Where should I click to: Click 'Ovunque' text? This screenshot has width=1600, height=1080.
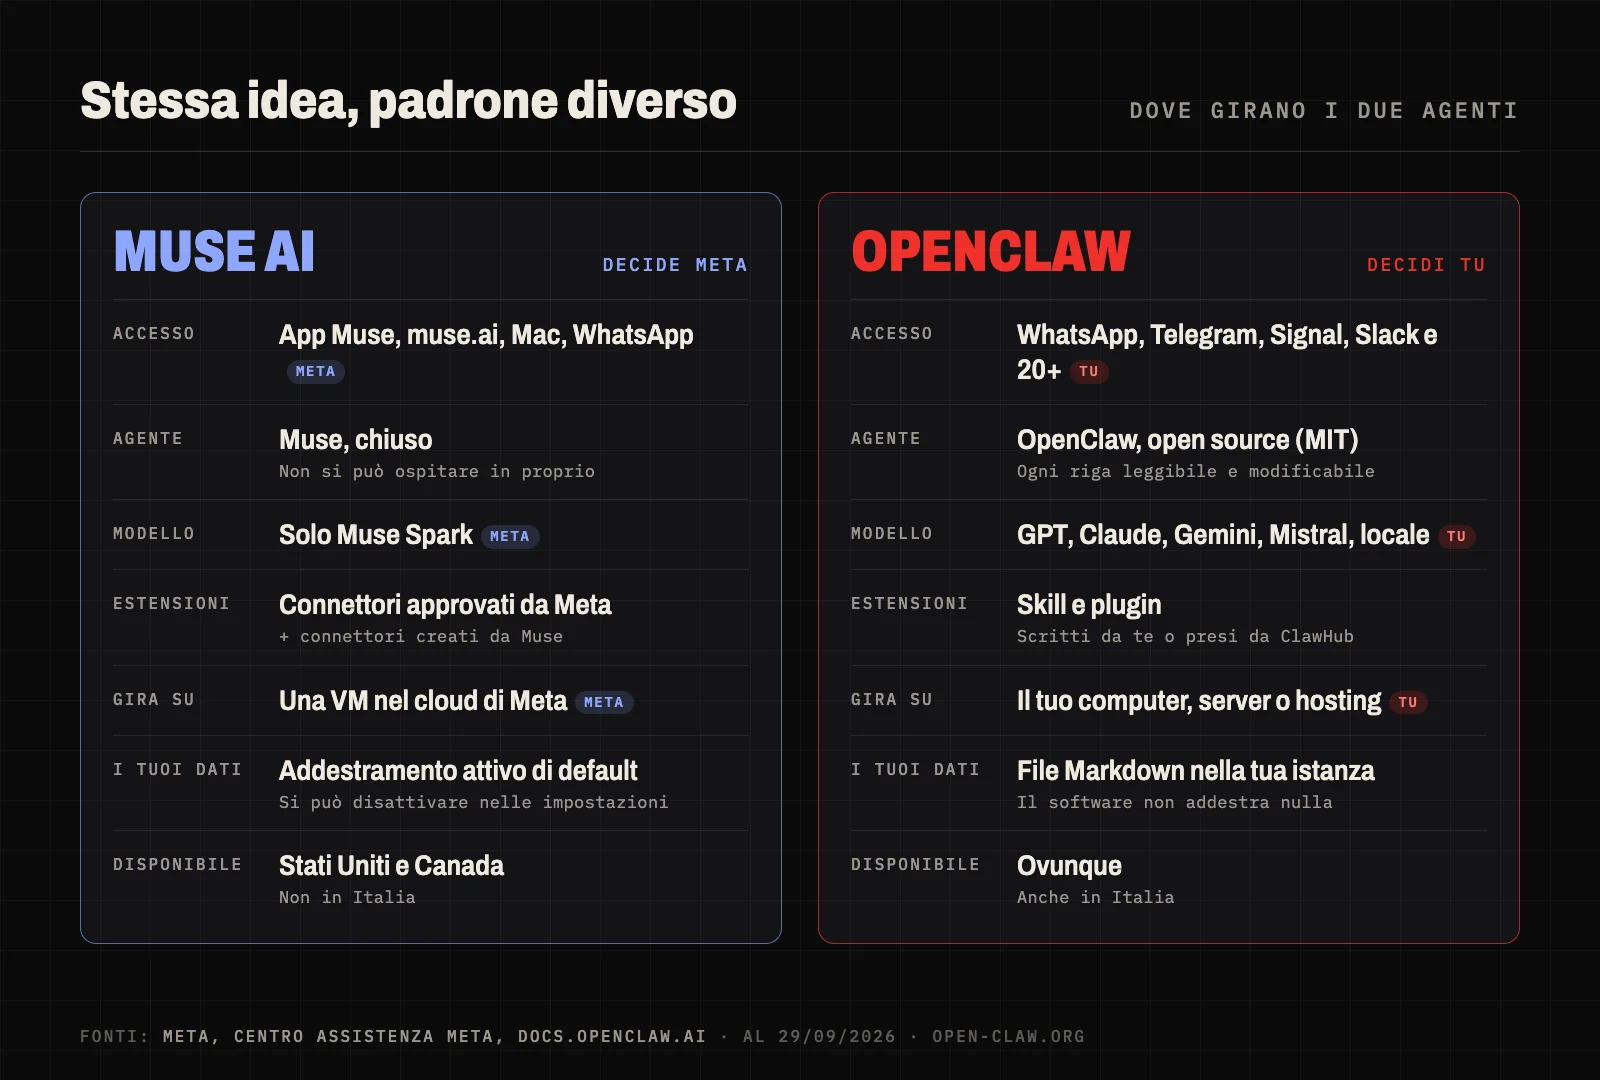[x=1069, y=866]
